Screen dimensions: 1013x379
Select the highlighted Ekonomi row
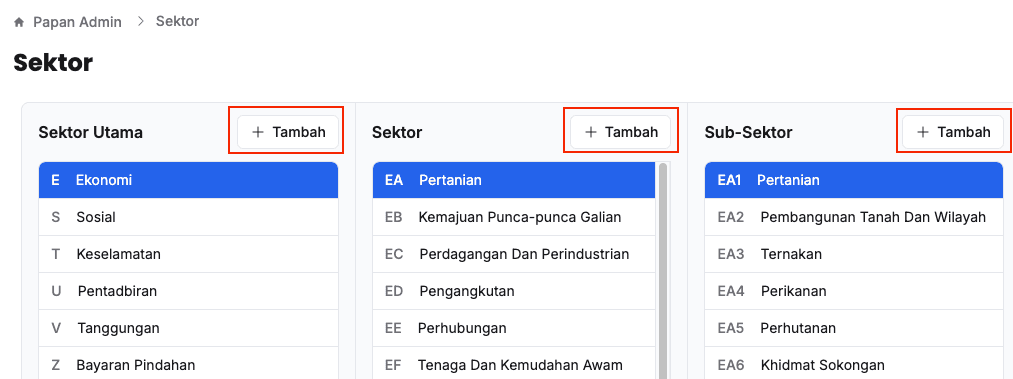coord(188,180)
